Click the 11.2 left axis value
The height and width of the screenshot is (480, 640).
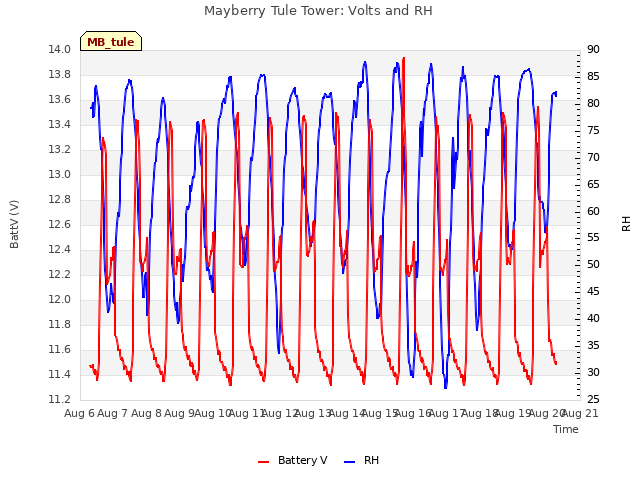(60, 399)
